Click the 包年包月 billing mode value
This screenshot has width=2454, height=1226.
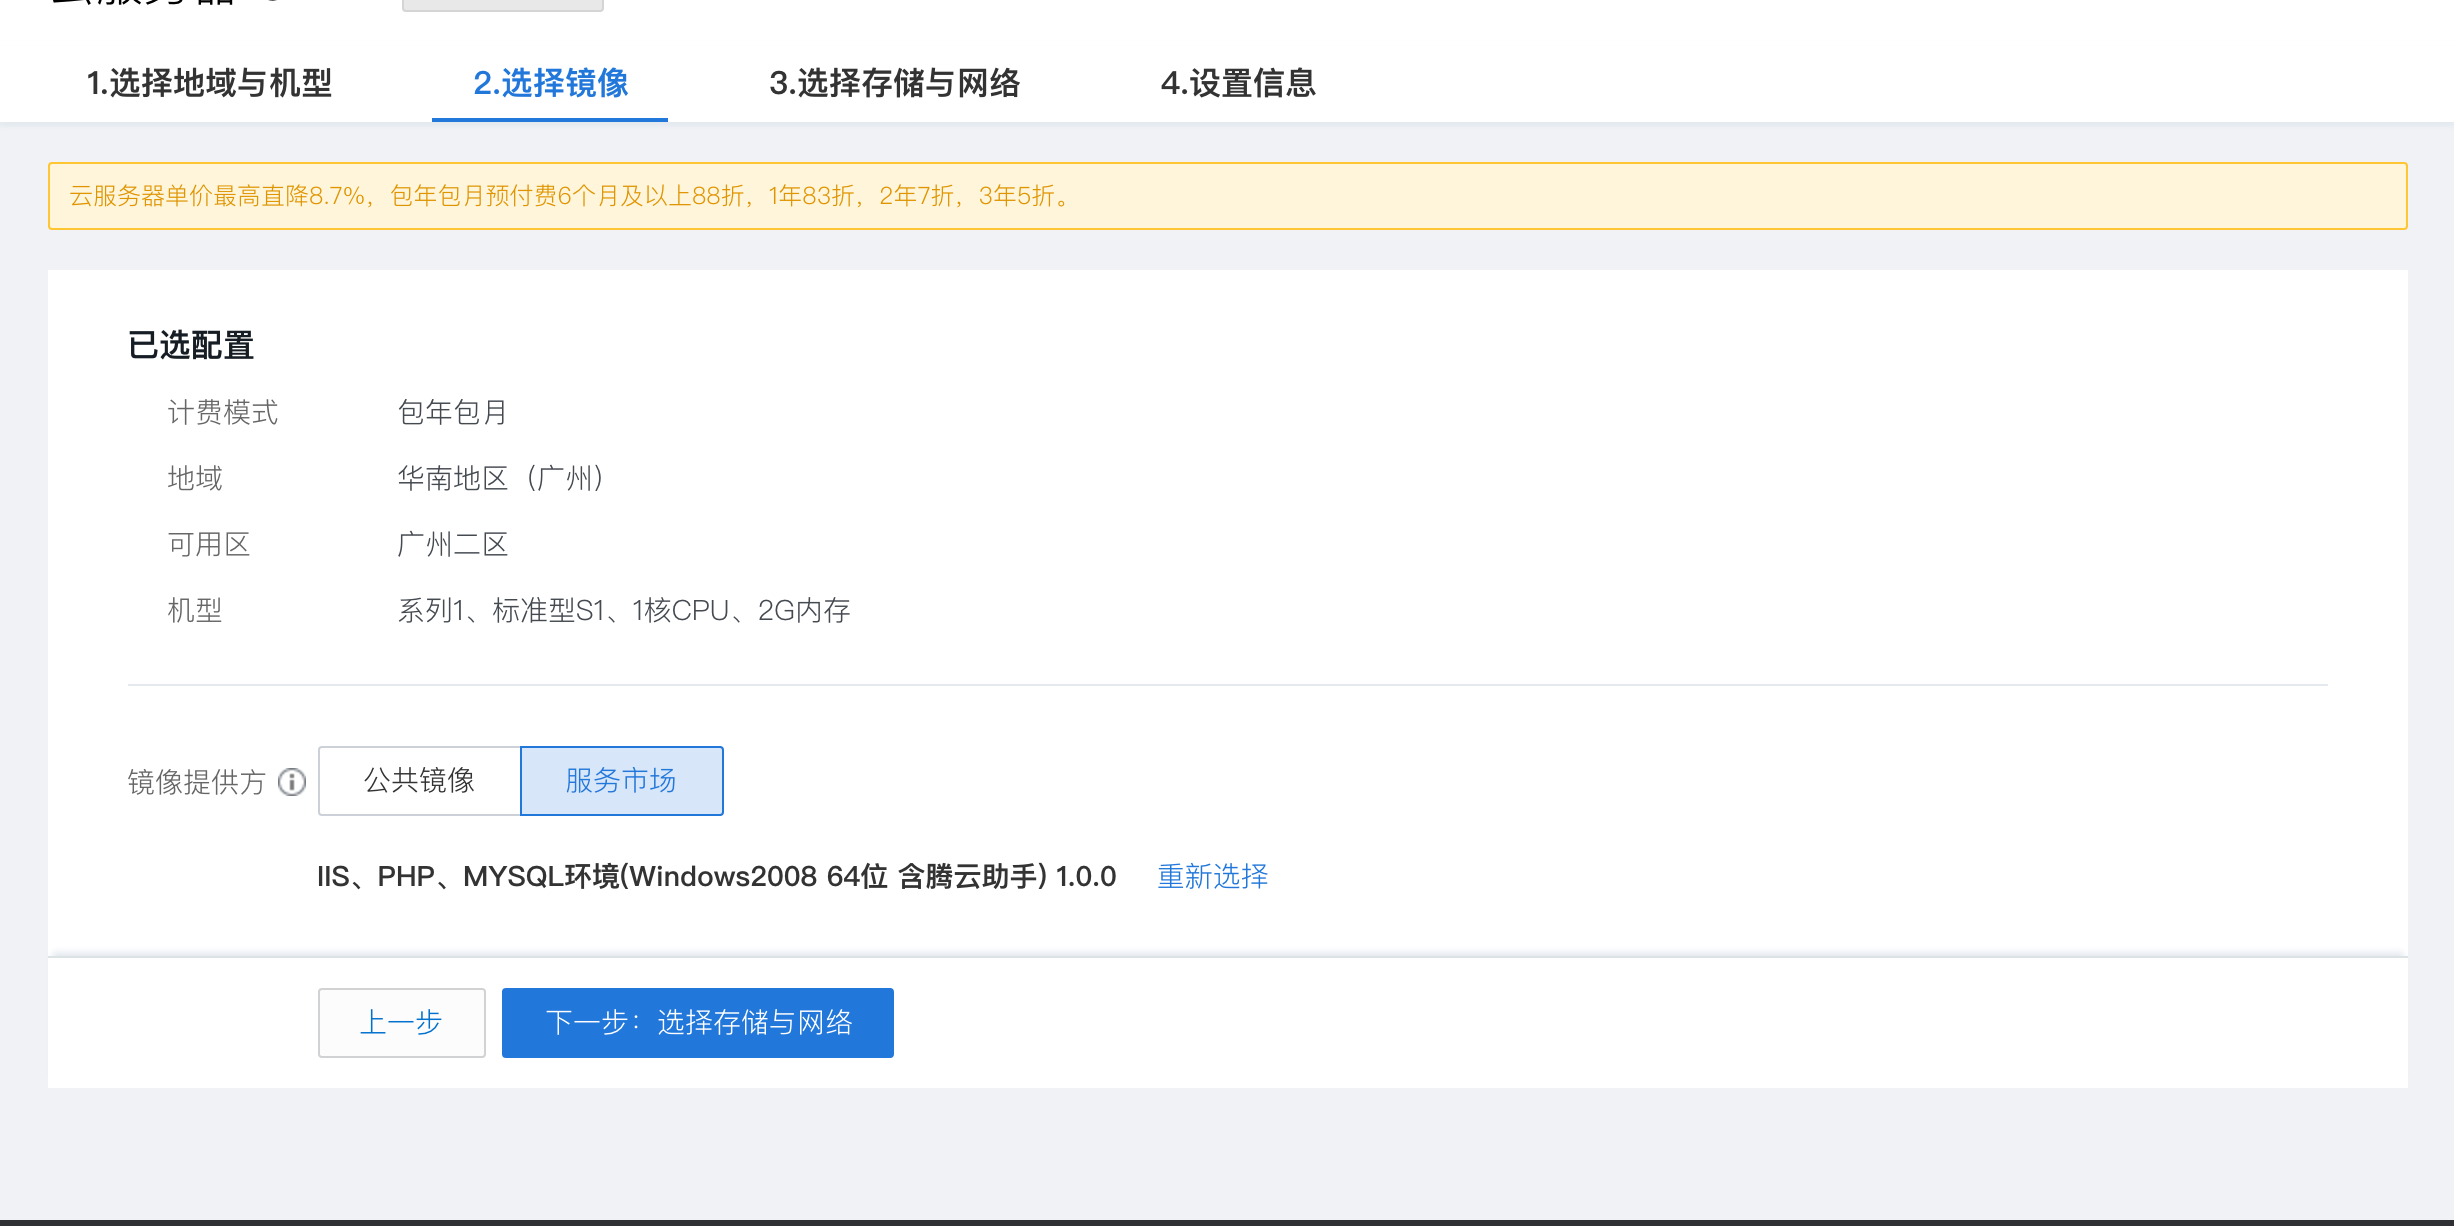point(453,412)
